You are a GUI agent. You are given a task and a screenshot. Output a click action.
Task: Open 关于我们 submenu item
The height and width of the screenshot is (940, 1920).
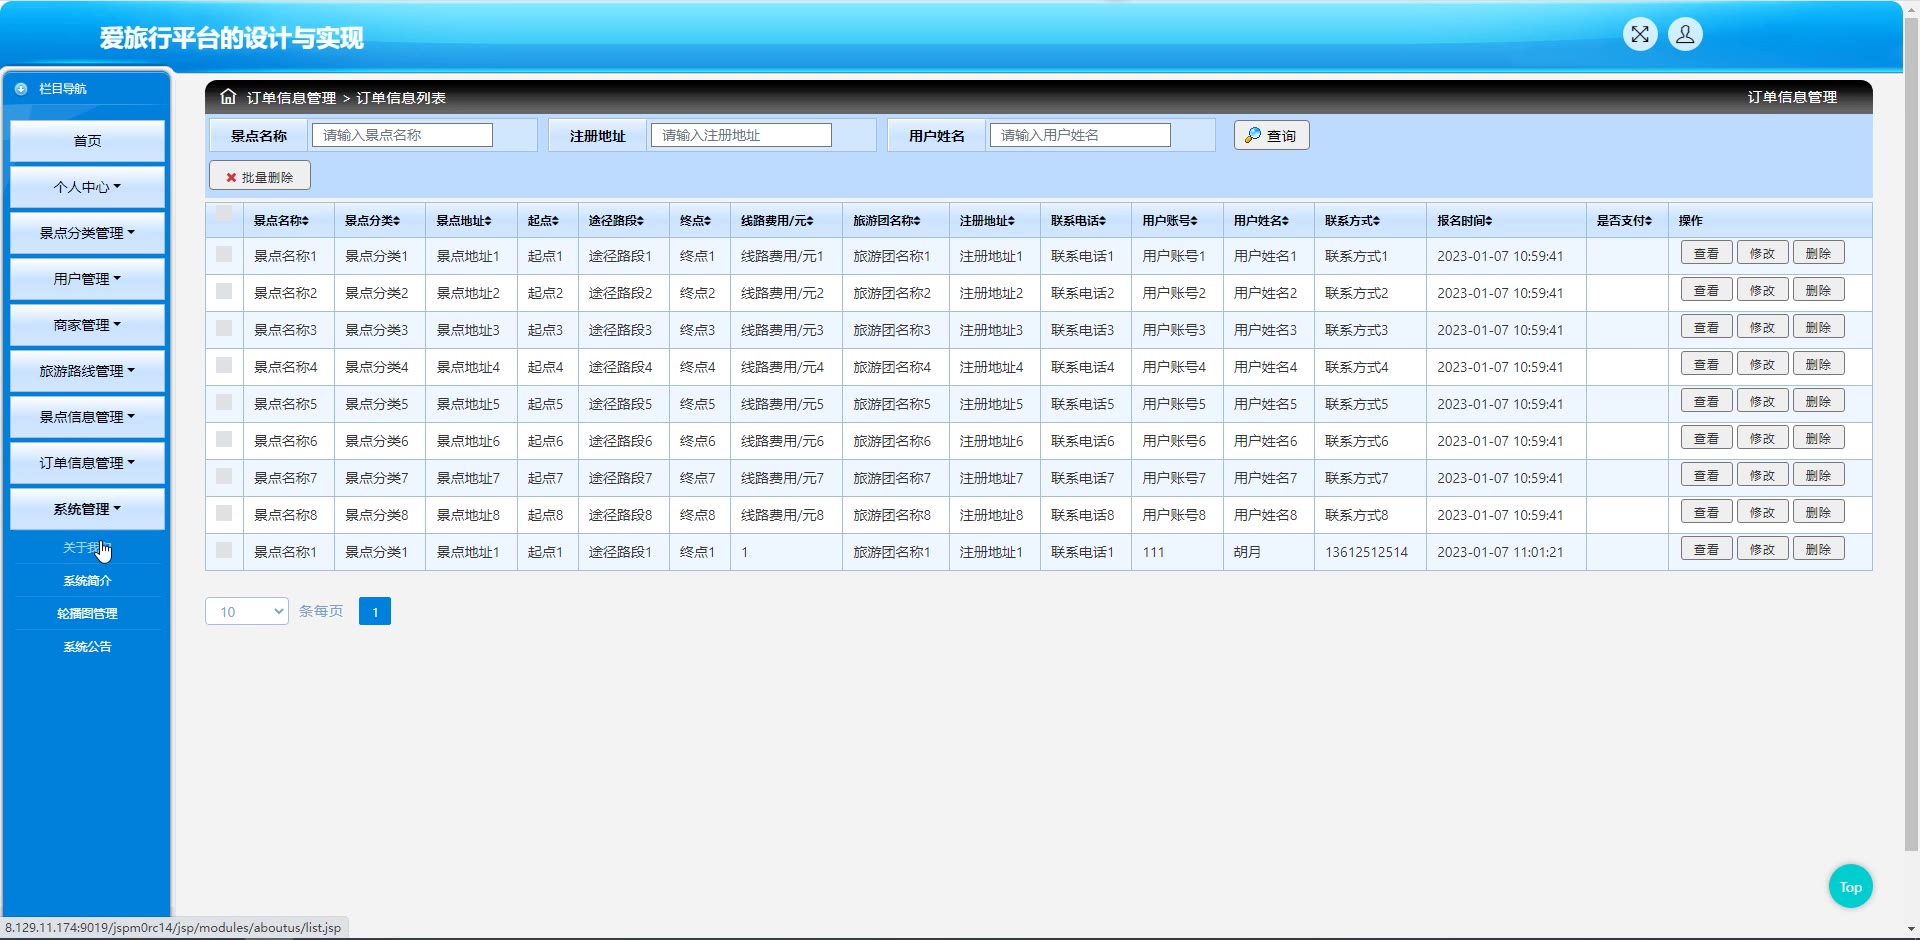pos(87,548)
